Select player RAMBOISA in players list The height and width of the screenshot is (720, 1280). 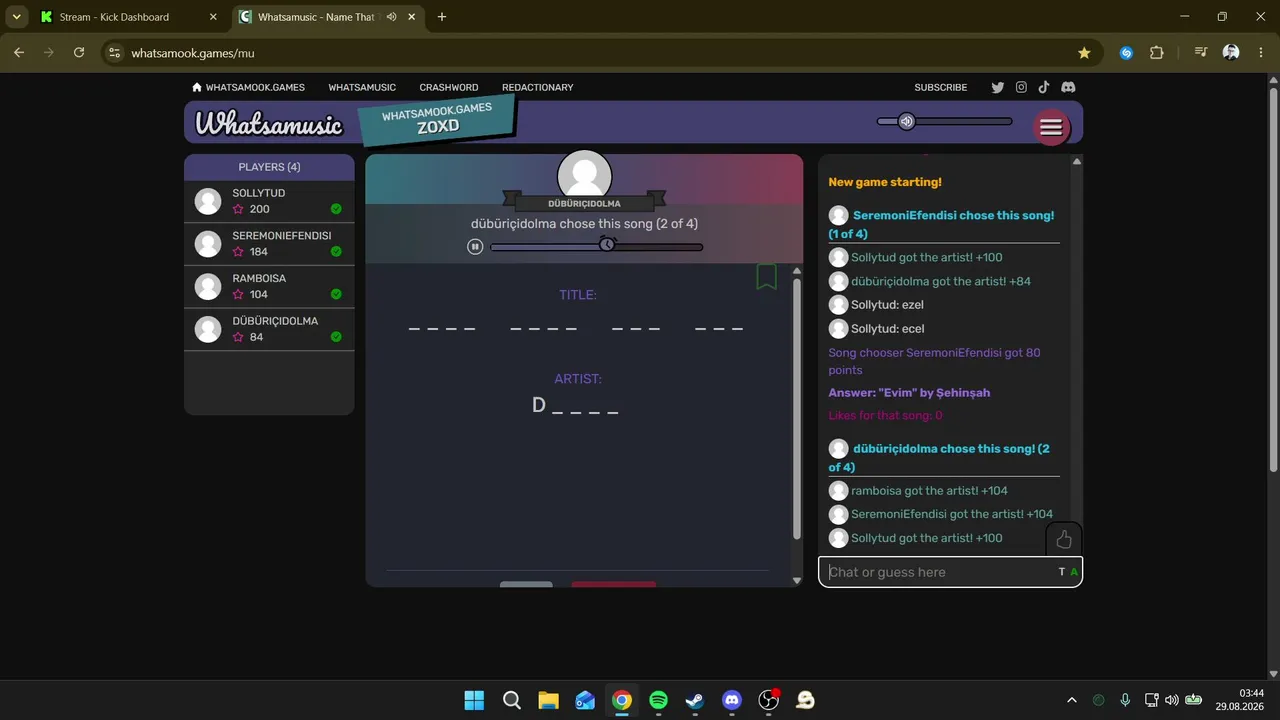(x=269, y=286)
